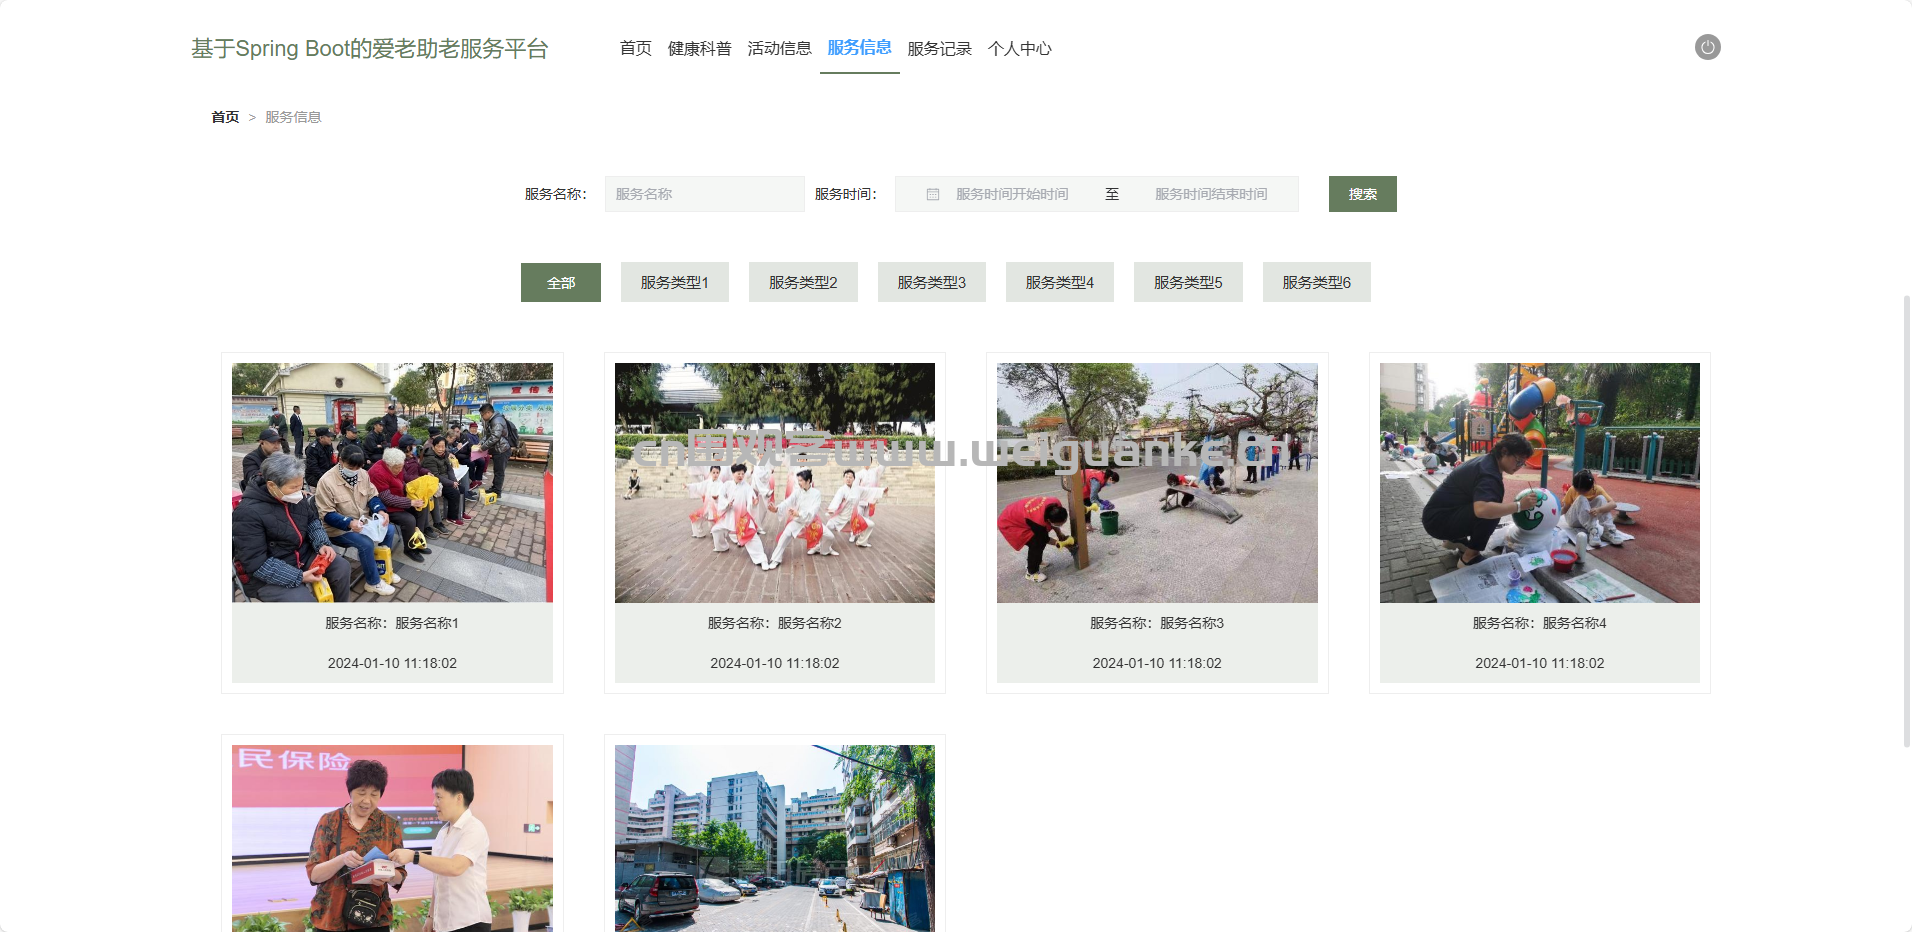The height and width of the screenshot is (932, 1912).
Task: Click the page vertical scrollbar
Action: point(1906,520)
